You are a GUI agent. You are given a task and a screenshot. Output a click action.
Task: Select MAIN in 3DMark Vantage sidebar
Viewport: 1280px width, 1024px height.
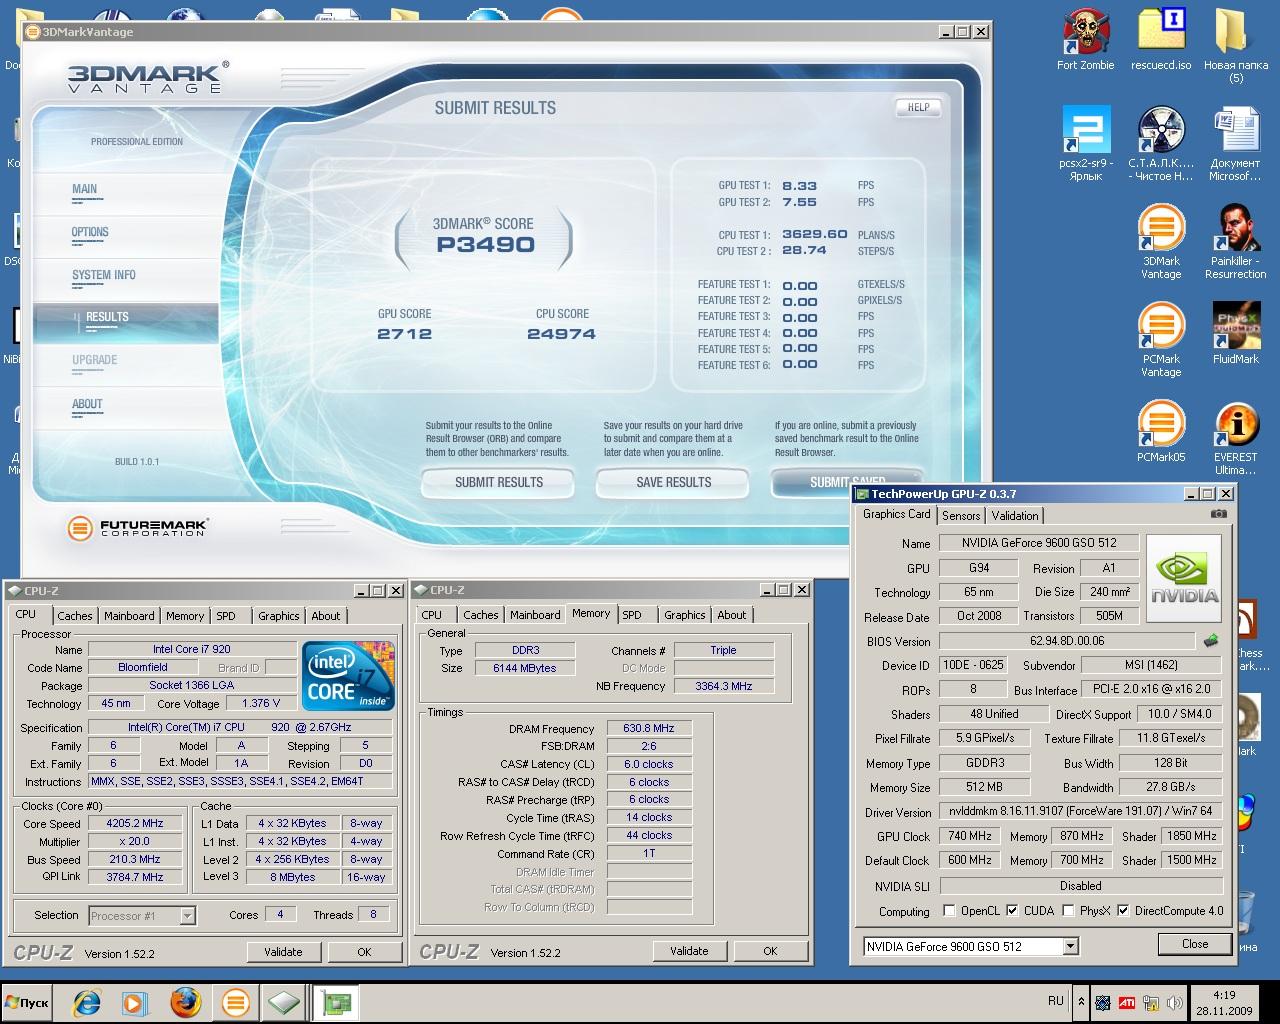pos(85,189)
